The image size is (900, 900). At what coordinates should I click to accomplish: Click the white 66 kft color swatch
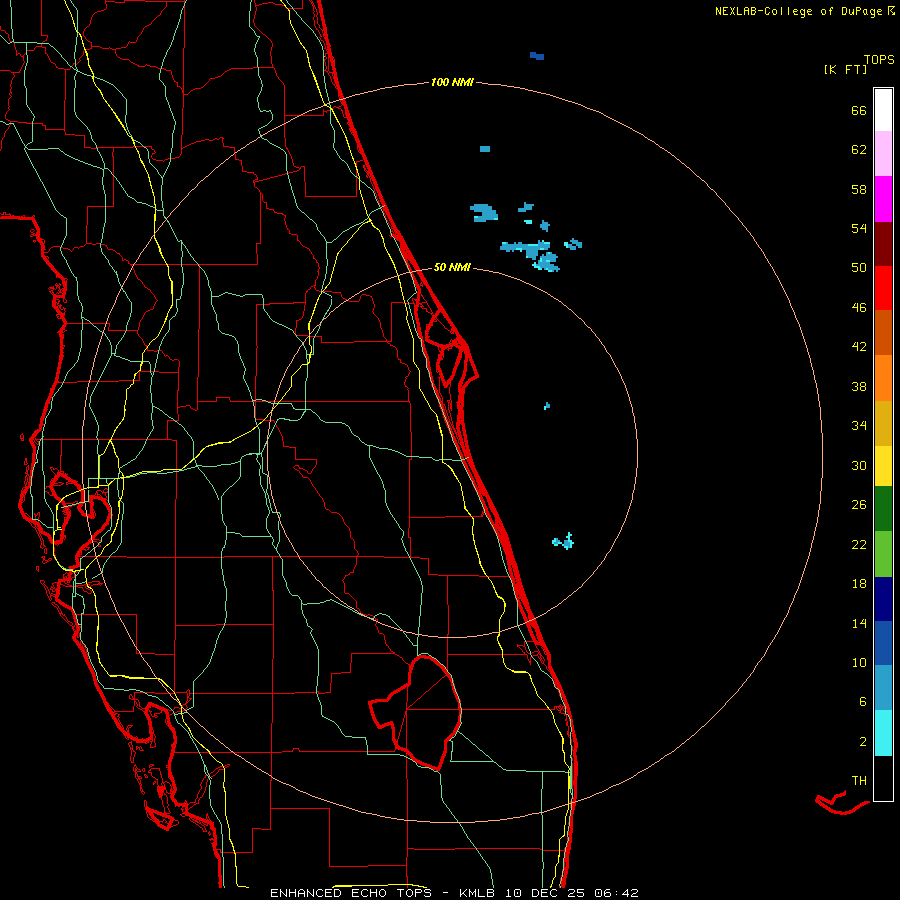pyautogui.click(x=883, y=110)
